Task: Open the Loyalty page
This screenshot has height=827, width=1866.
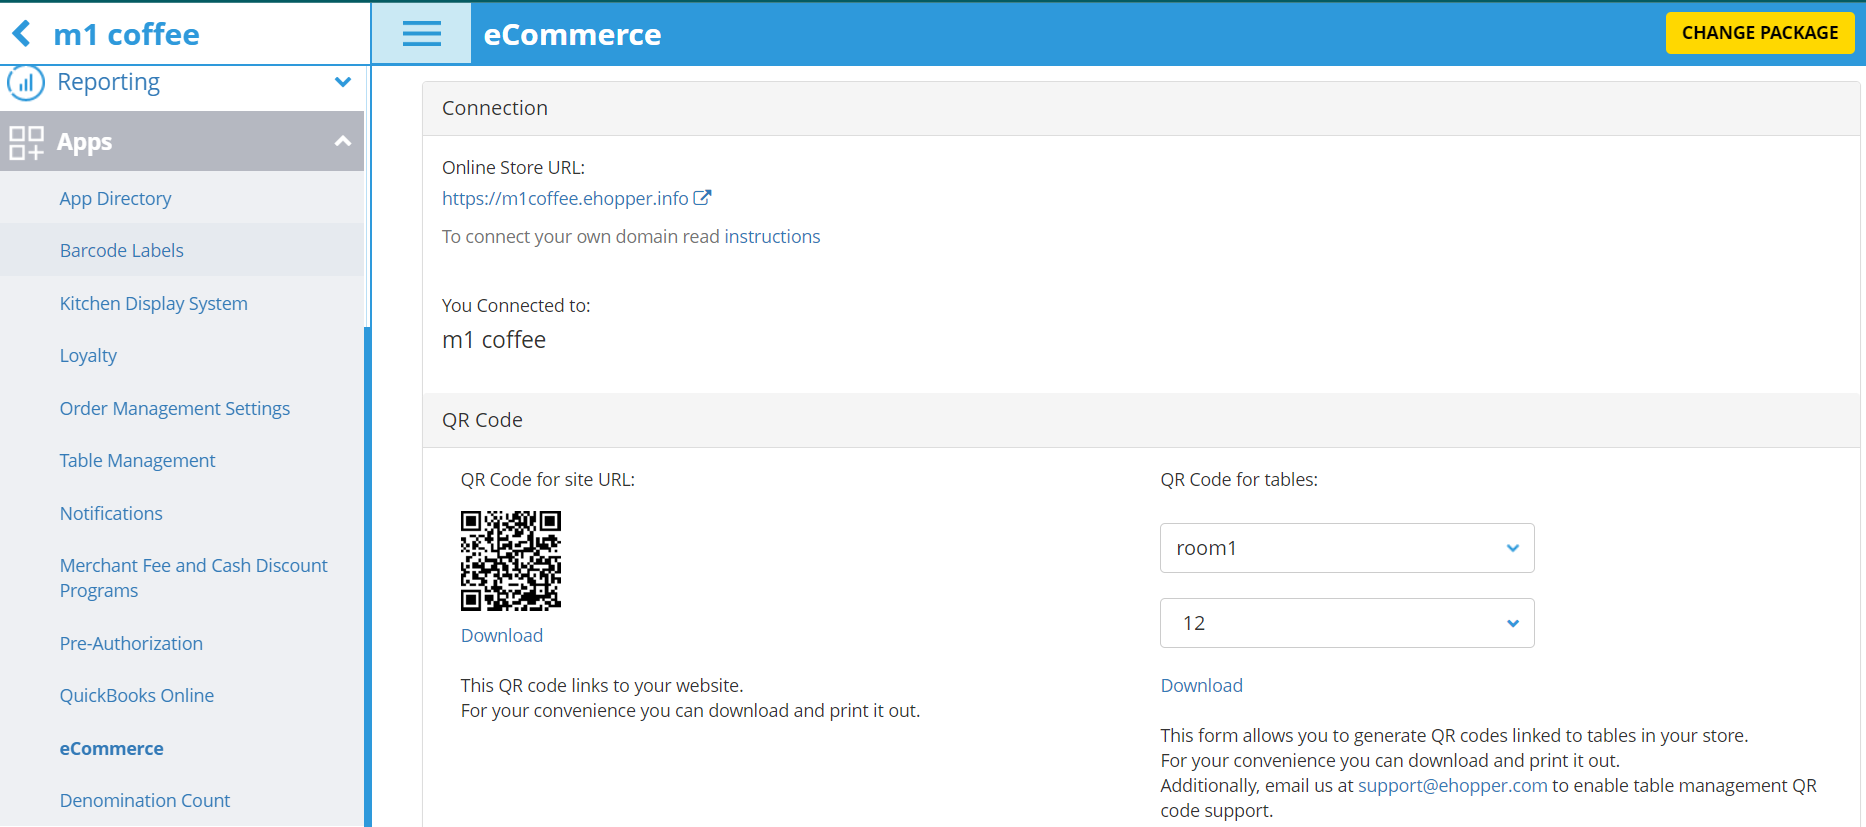Action: (88, 355)
